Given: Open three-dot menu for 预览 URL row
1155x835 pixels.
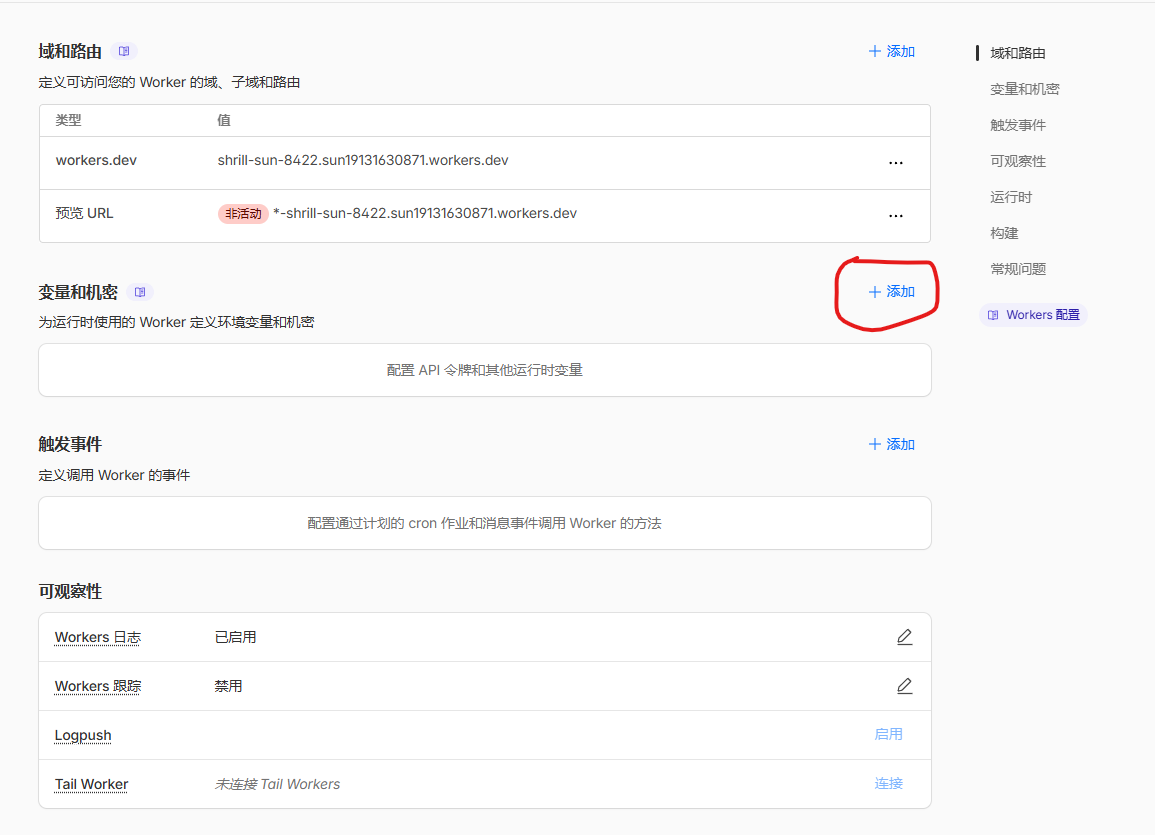Looking at the screenshot, I should (x=895, y=215).
